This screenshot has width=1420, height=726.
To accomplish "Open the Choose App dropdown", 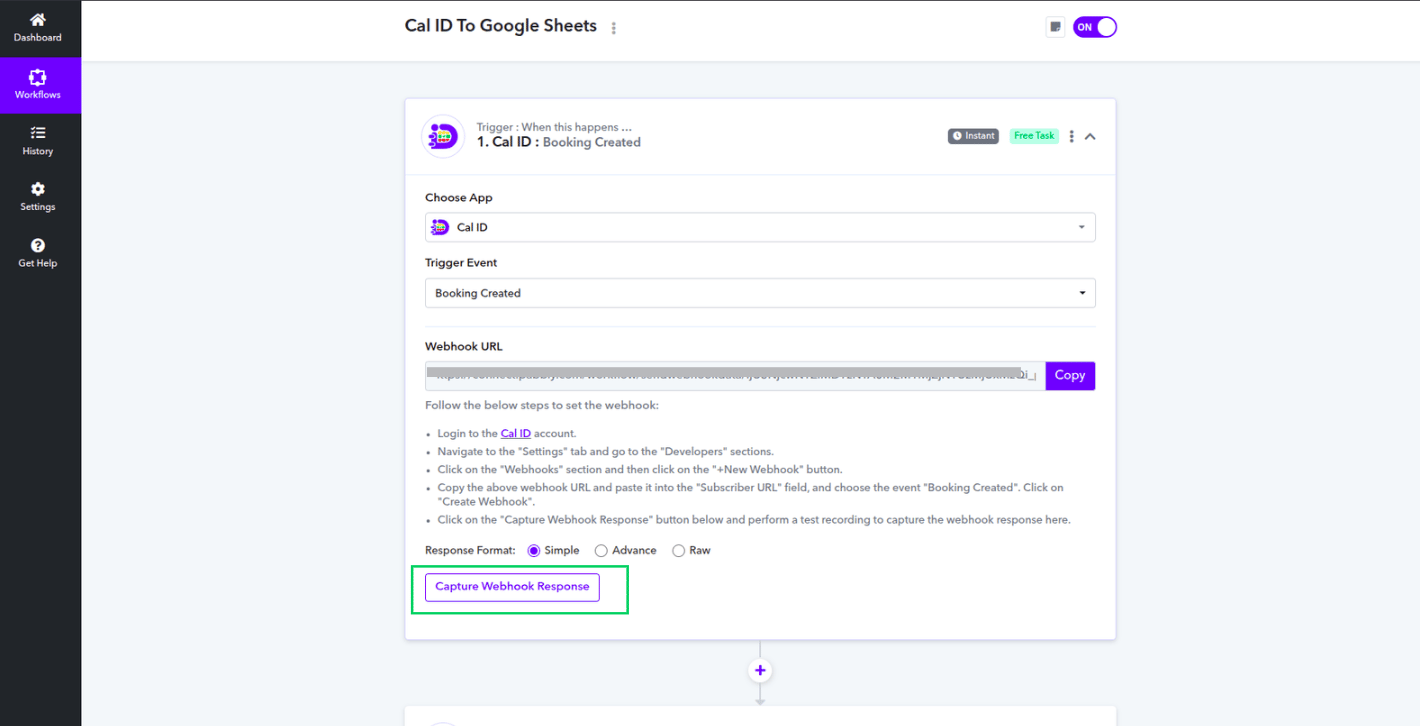I will click(760, 227).
